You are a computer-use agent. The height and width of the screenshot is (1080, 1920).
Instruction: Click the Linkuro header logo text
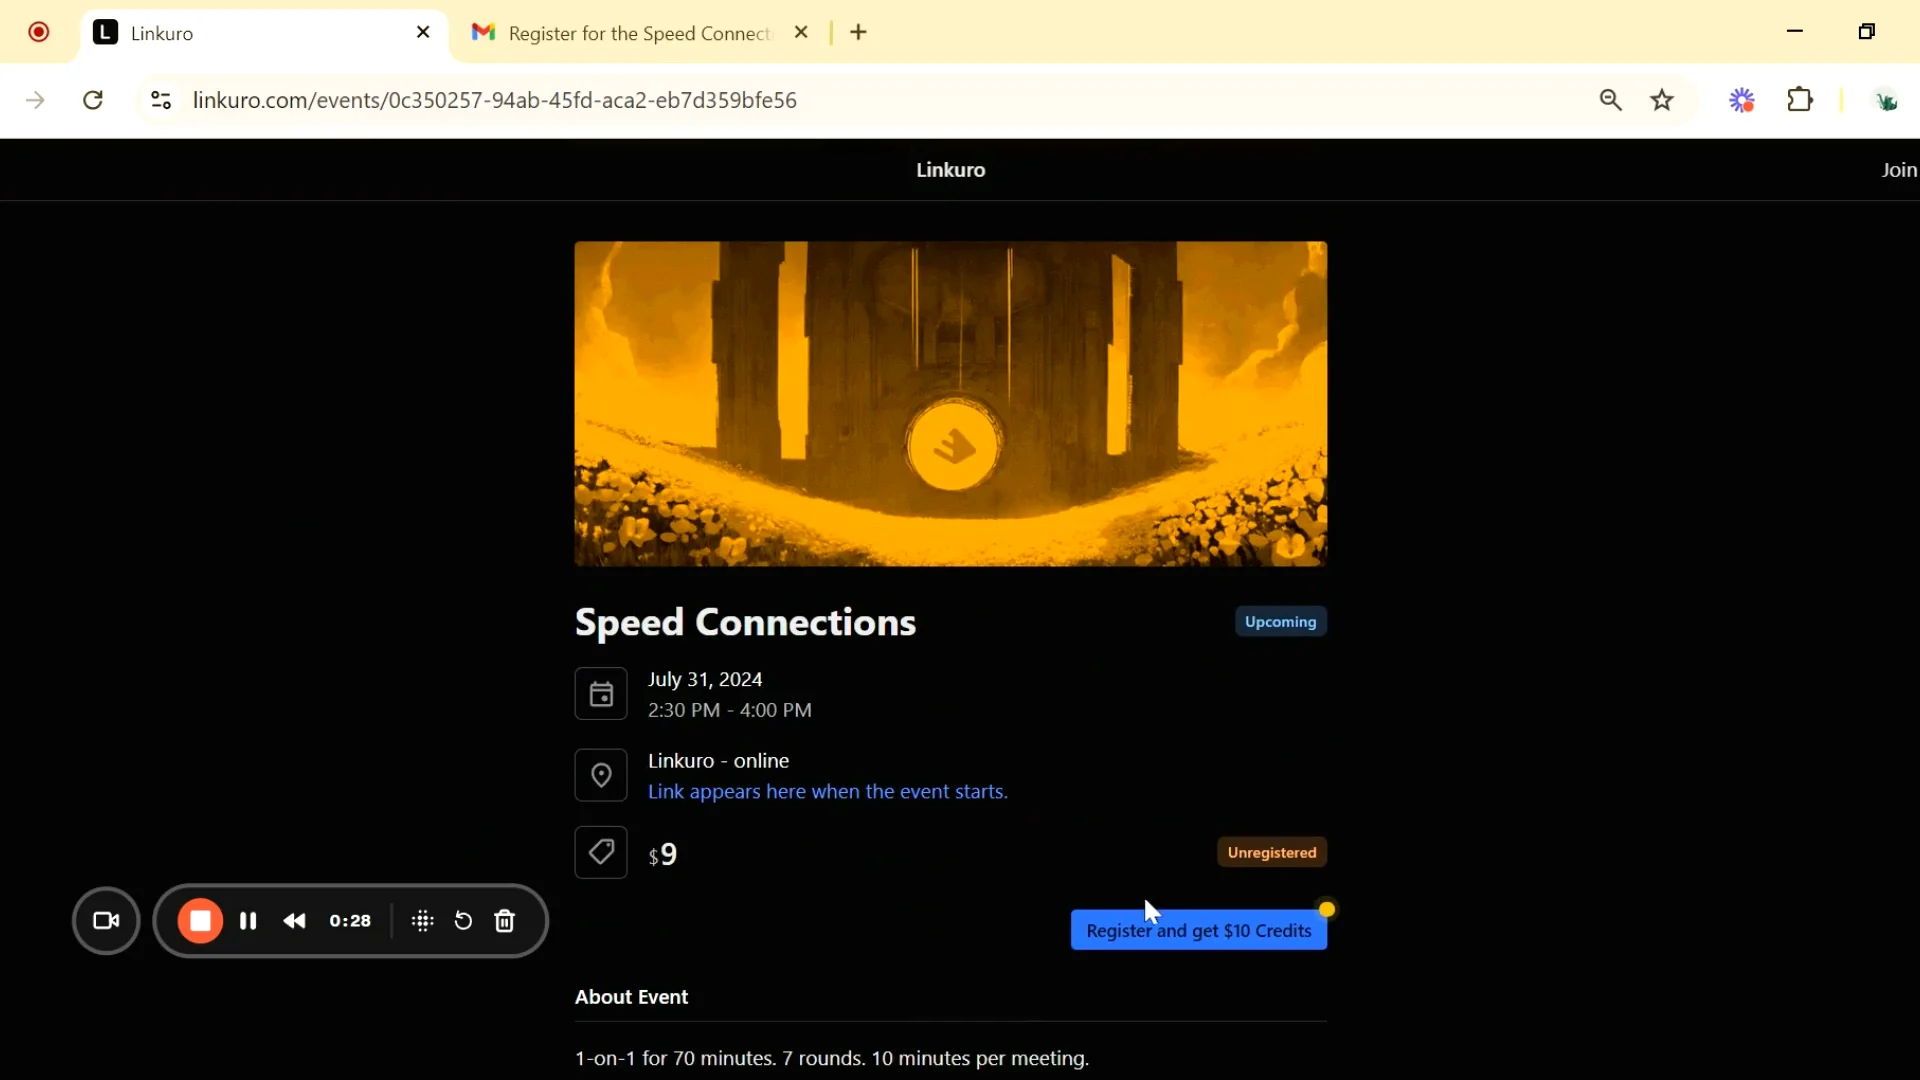pyautogui.click(x=951, y=171)
